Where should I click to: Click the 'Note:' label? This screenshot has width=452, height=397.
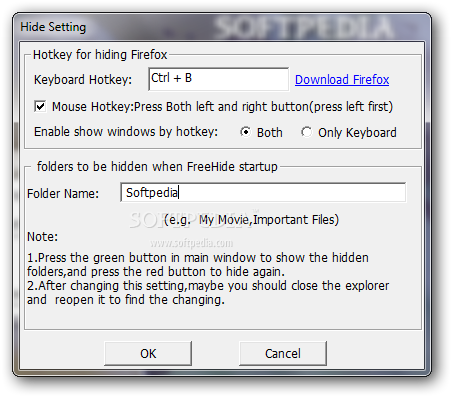tap(42, 237)
